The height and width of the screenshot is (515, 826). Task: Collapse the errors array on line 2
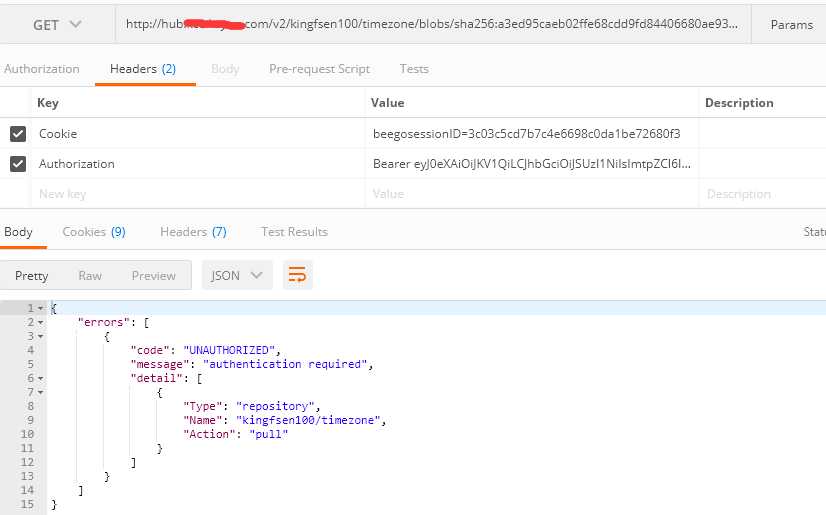41,323
